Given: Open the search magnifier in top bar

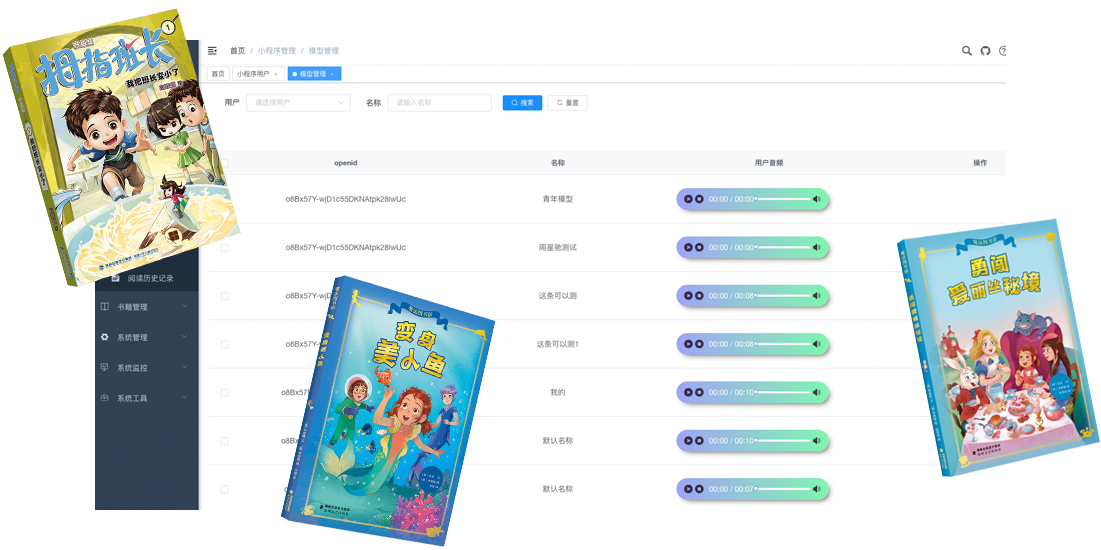Looking at the screenshot, I should coord(966,50).
